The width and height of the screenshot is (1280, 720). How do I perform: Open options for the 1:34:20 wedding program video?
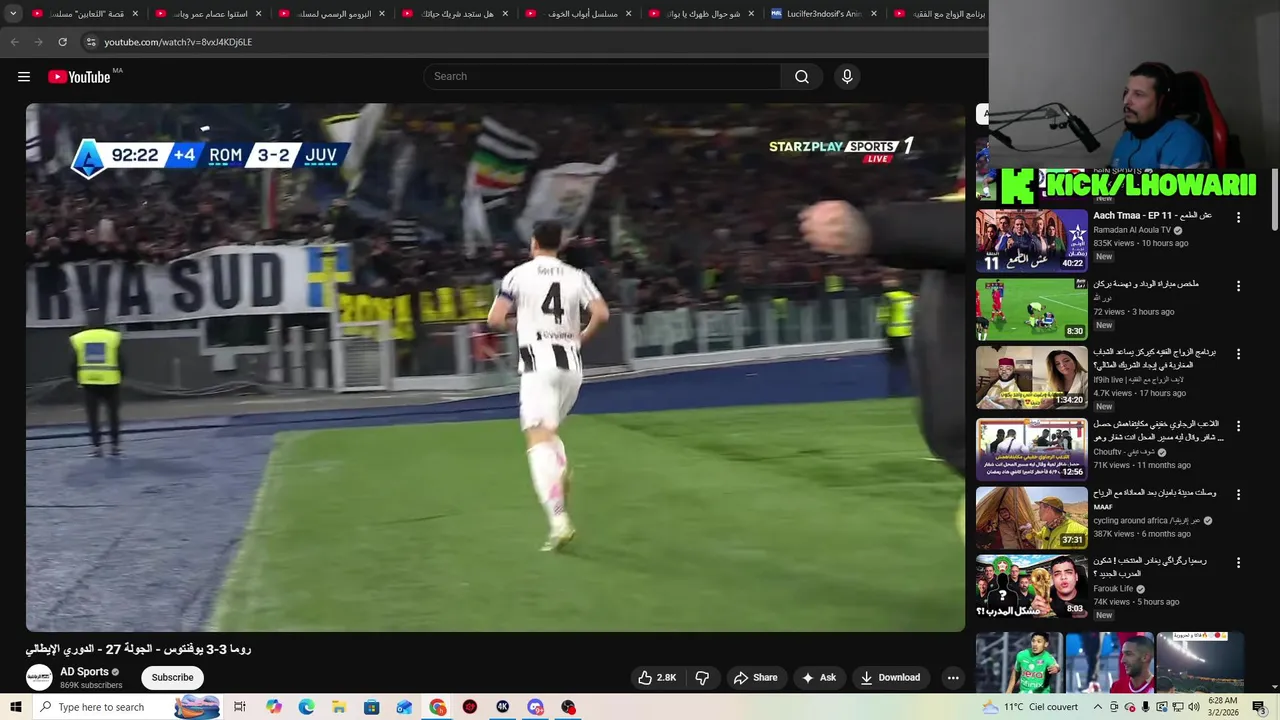[x=1238, y=354]
